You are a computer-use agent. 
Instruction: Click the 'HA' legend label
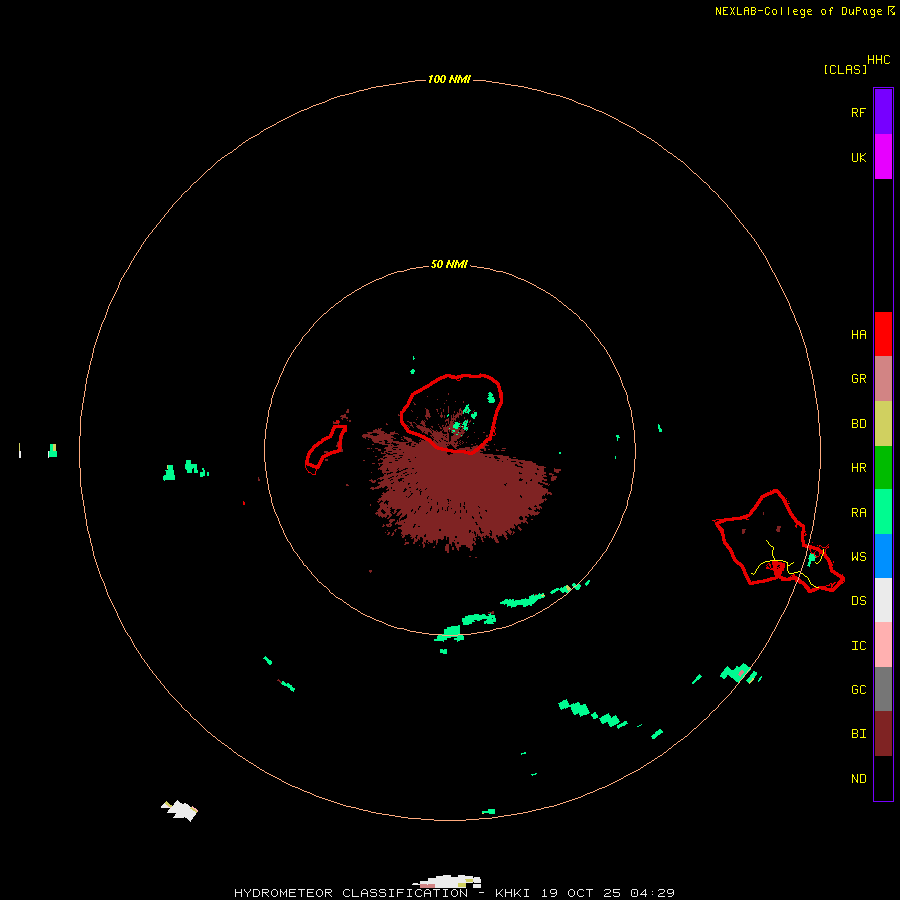[x=858, y=334]
